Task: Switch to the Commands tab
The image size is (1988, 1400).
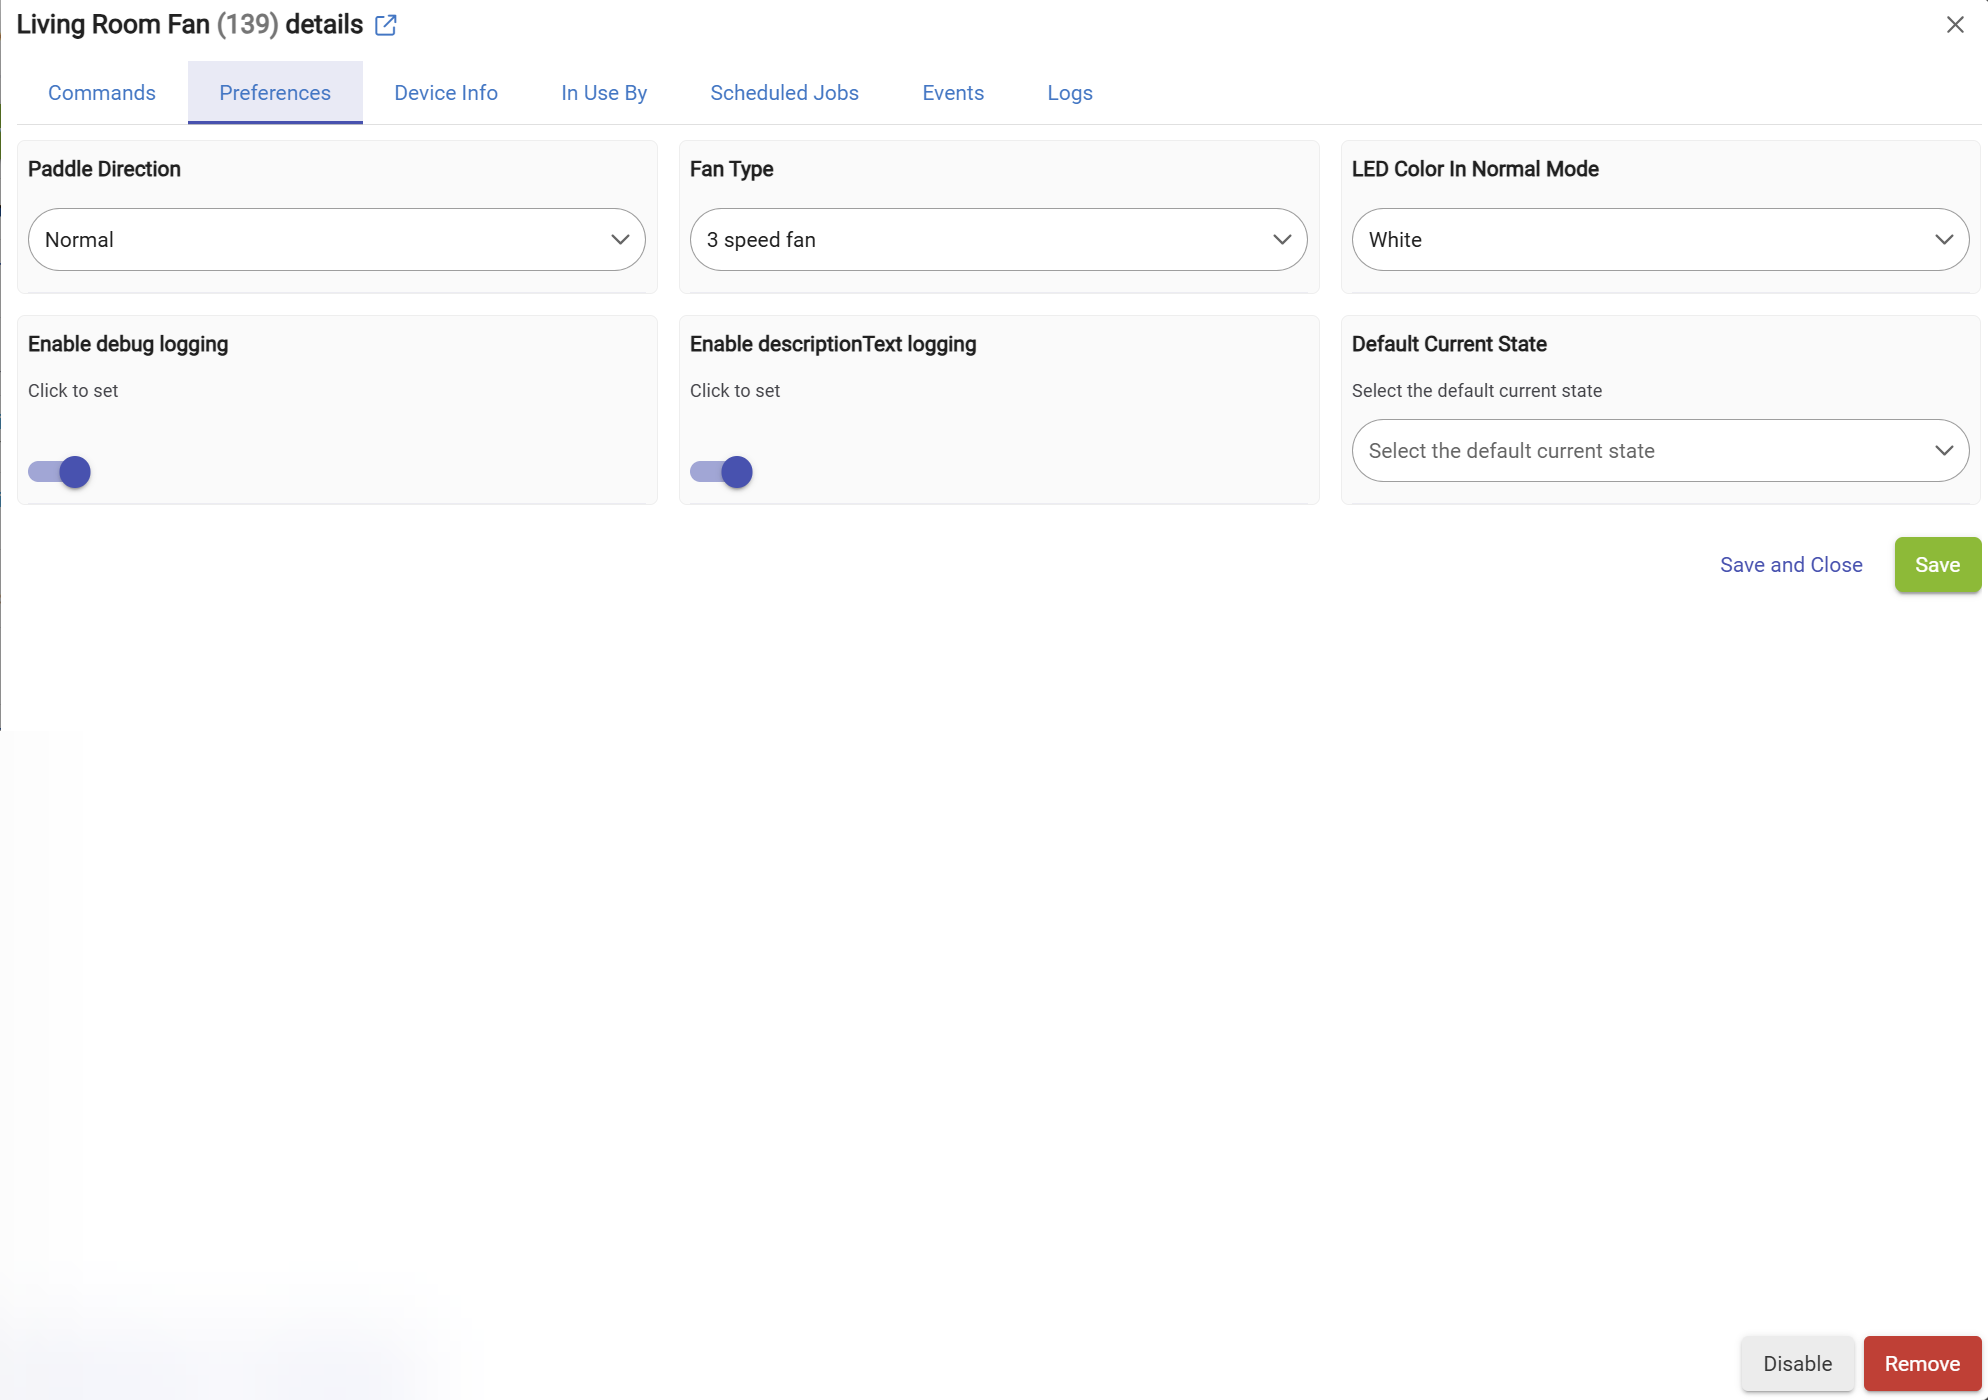Action: point(102,93)
